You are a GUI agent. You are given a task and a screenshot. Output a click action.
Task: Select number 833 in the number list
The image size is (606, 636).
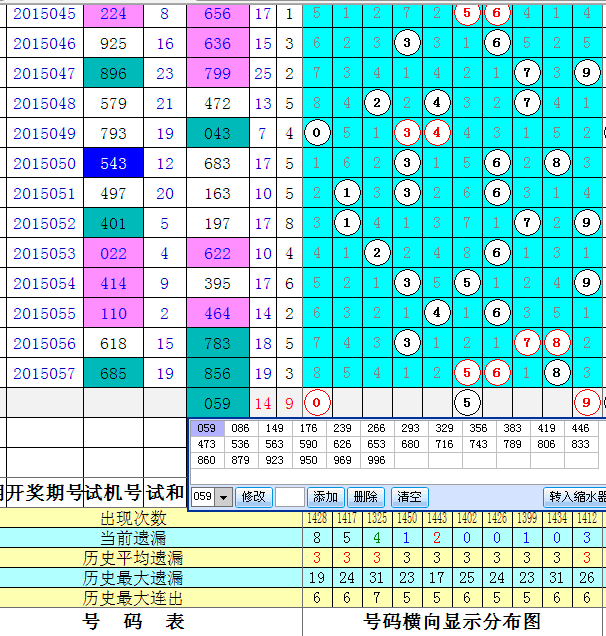(580, 445)
